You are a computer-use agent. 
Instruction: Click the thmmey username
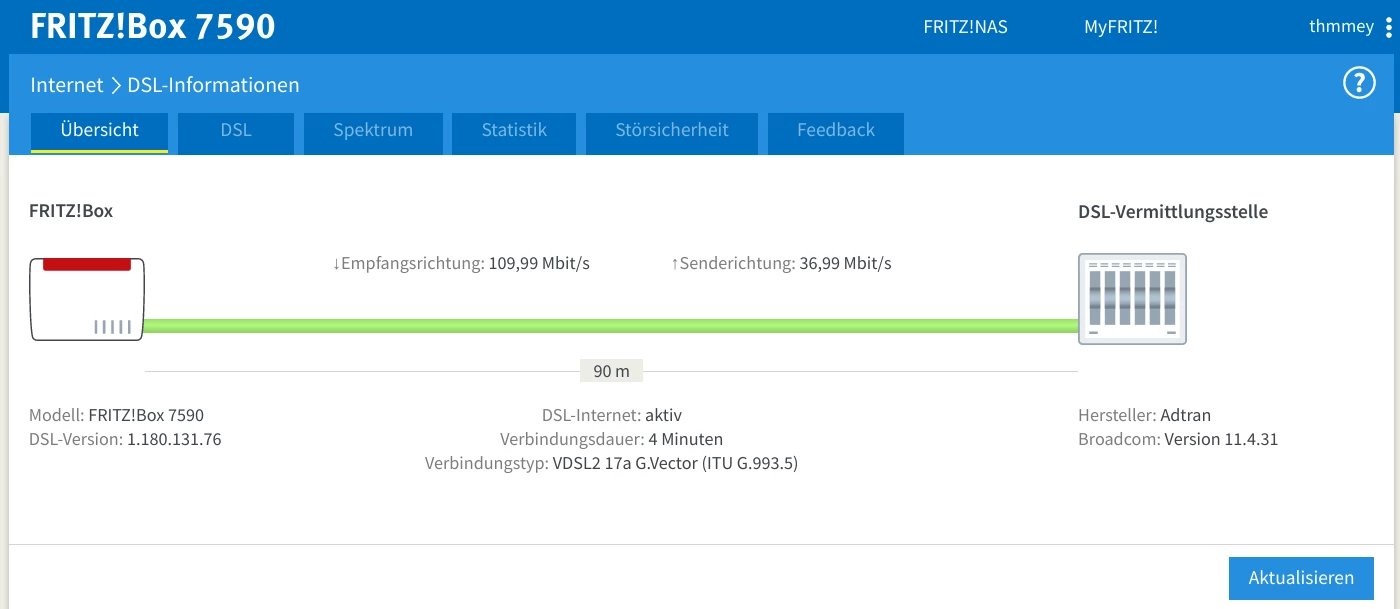point(1341,27)
